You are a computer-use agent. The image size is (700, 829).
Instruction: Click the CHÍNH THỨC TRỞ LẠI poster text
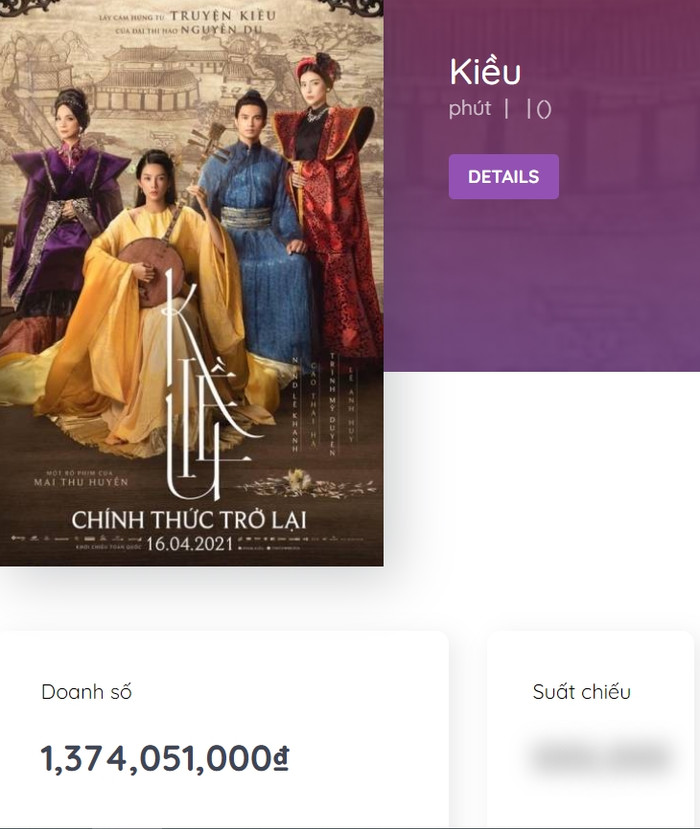click(x=192, y=520)
